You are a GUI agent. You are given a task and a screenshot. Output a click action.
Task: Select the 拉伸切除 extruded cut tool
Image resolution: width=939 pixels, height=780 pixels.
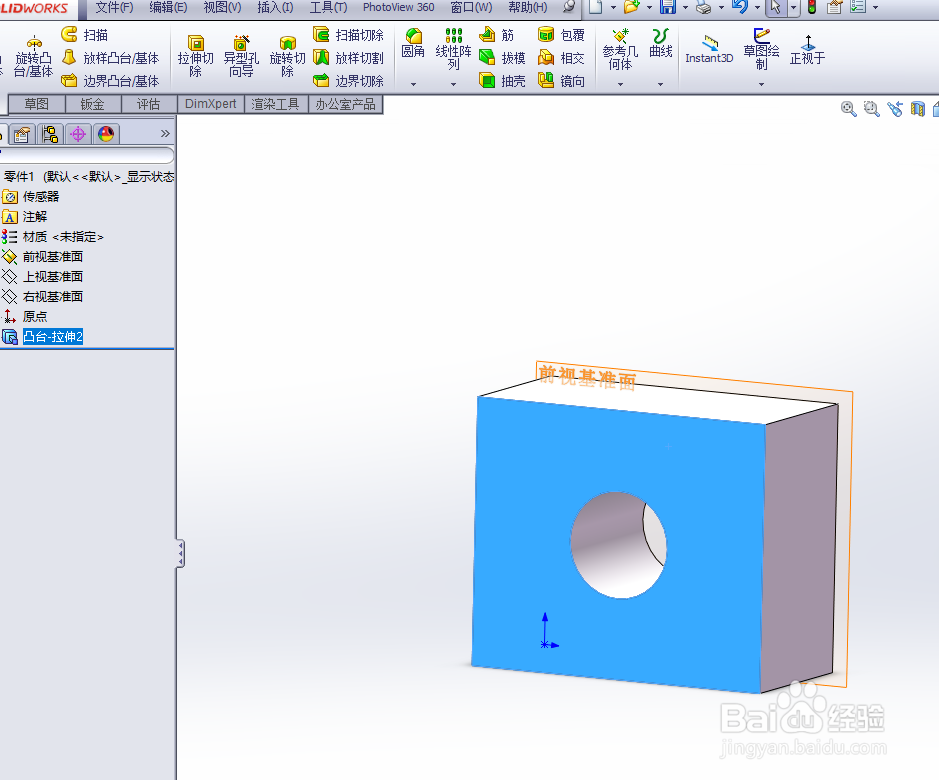[195, 57]
